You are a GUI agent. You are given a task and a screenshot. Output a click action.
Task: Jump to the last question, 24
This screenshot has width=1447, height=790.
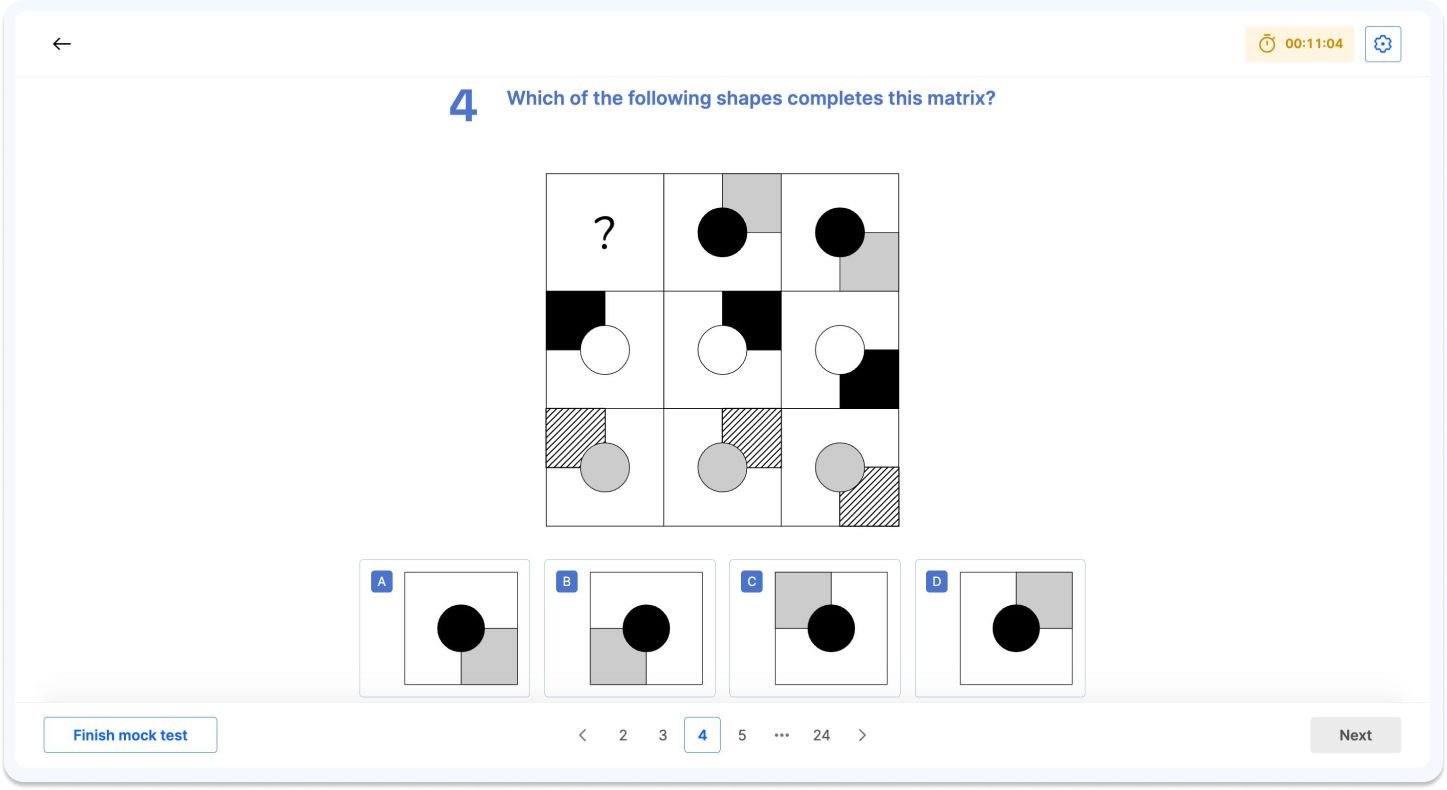coord(821,735)
